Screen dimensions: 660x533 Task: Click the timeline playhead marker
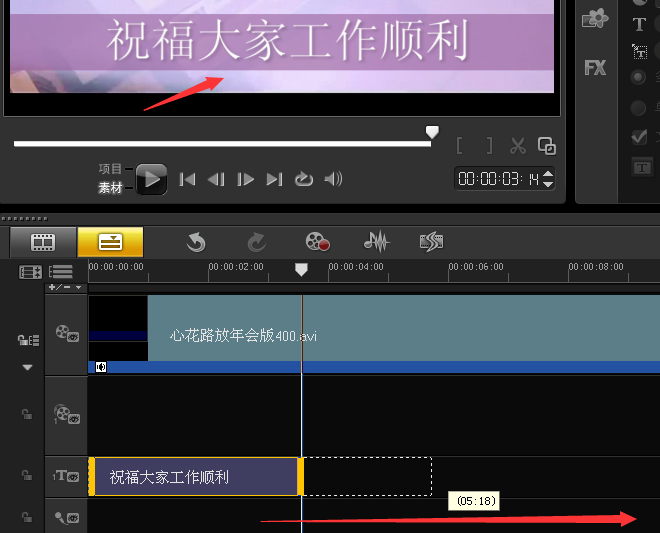[301, 269]
